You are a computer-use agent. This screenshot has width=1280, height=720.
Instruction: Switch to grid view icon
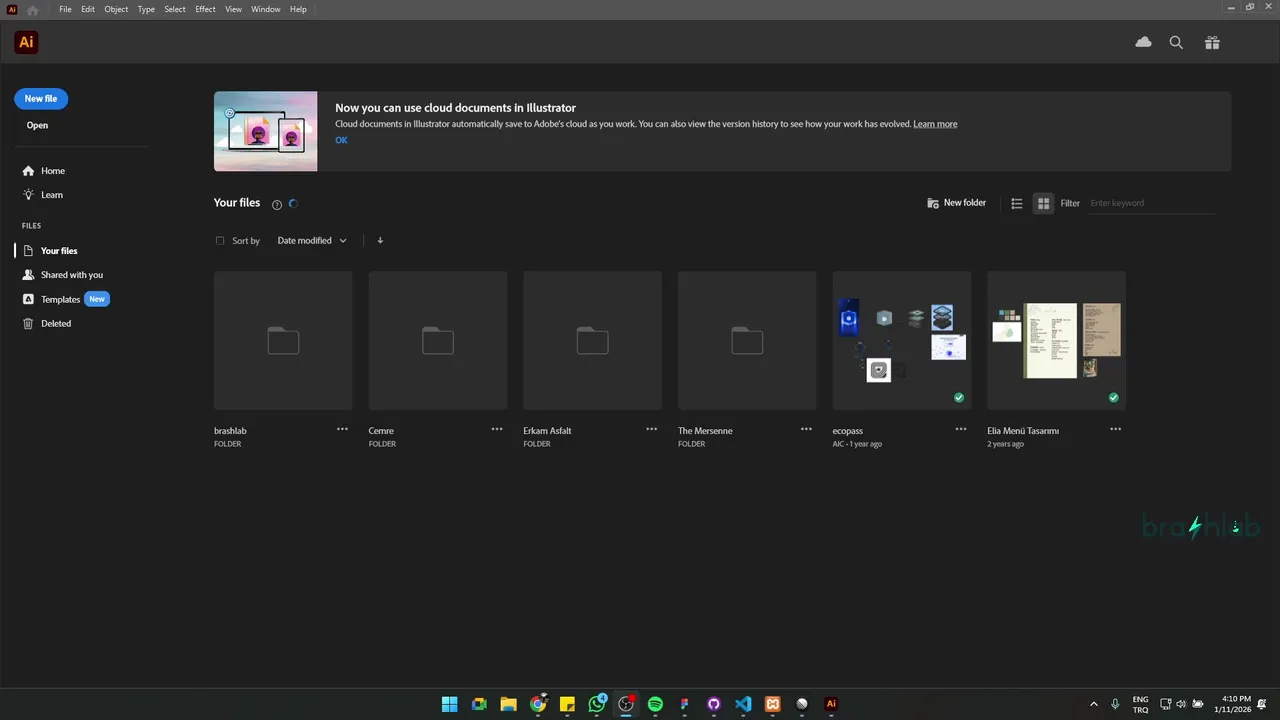point(1043,203)
